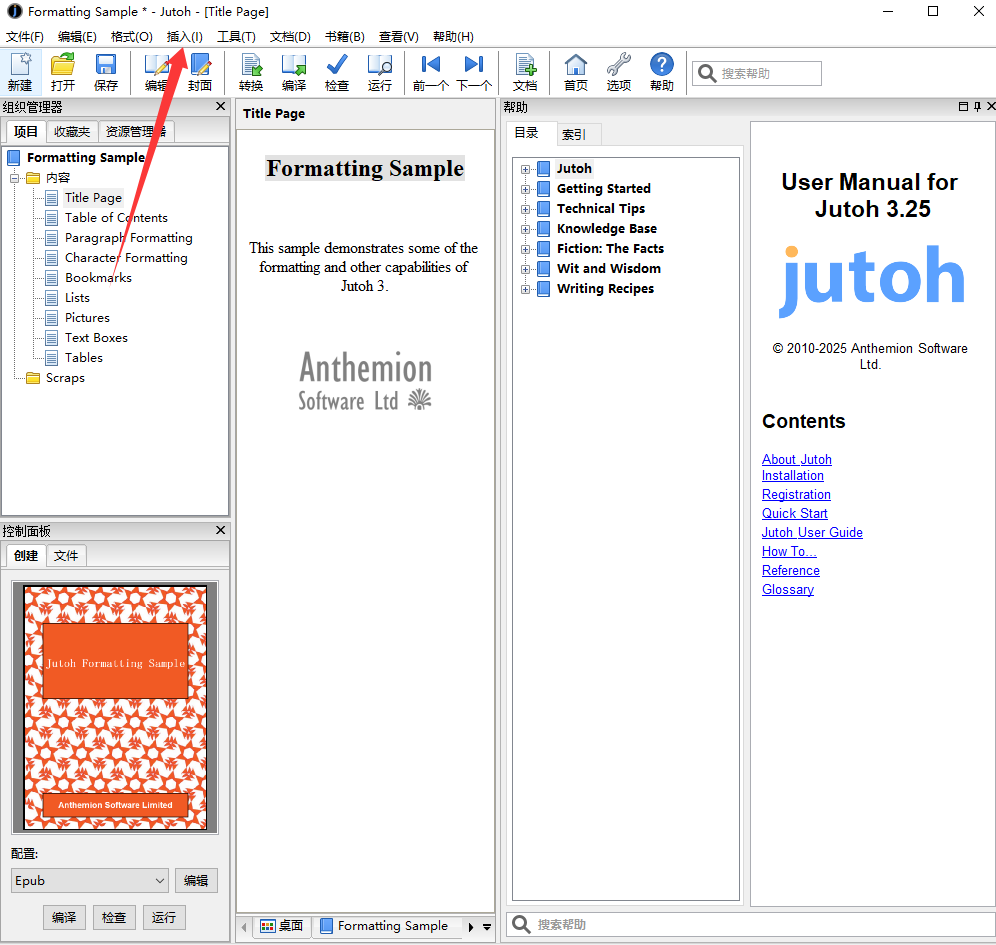
Task: Select the Tables document in project tree
Action: (x=84, y=358)
